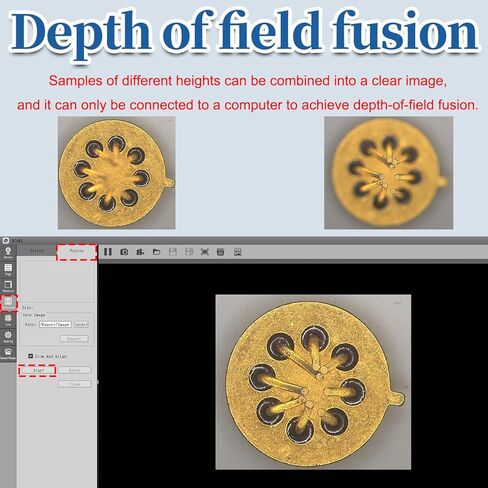Select the highlighted fusion sidebar icon
488x488 pixels.
8,303
